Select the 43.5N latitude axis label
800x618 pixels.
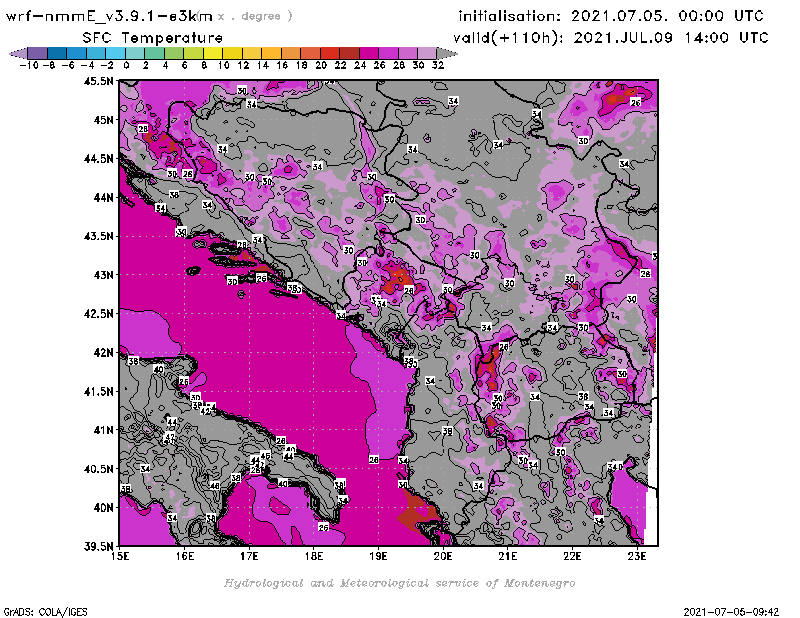tap(98, 236)
